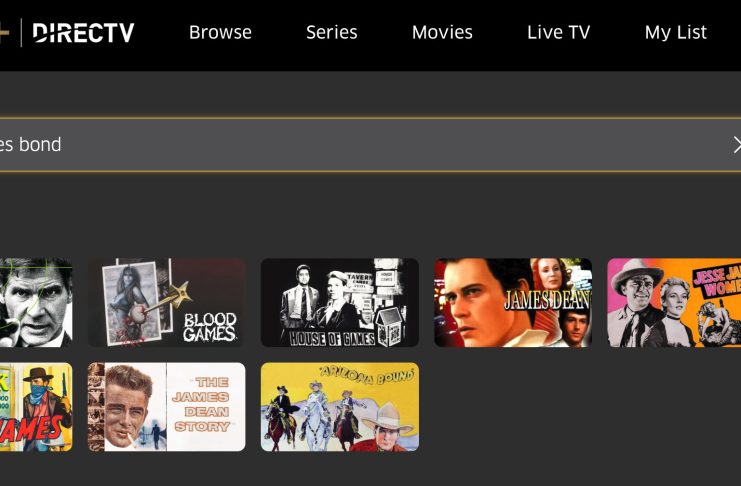Open My List
The height and width of the screenshot is (486, 741).
(675, 32)
